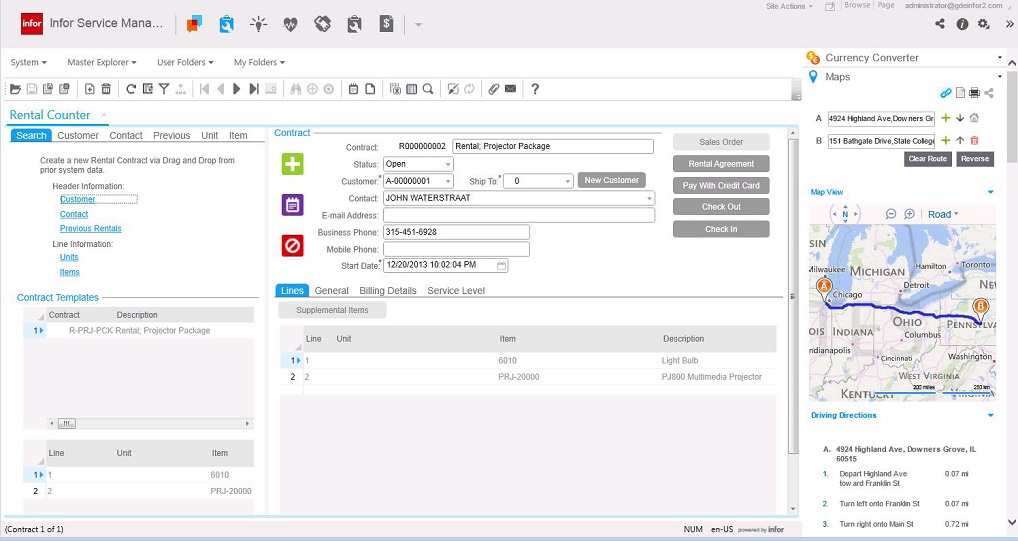Click the E-mail Address input field
Image resolution: width=1018 pixels, height=541 pixels.
coord(518,215)
